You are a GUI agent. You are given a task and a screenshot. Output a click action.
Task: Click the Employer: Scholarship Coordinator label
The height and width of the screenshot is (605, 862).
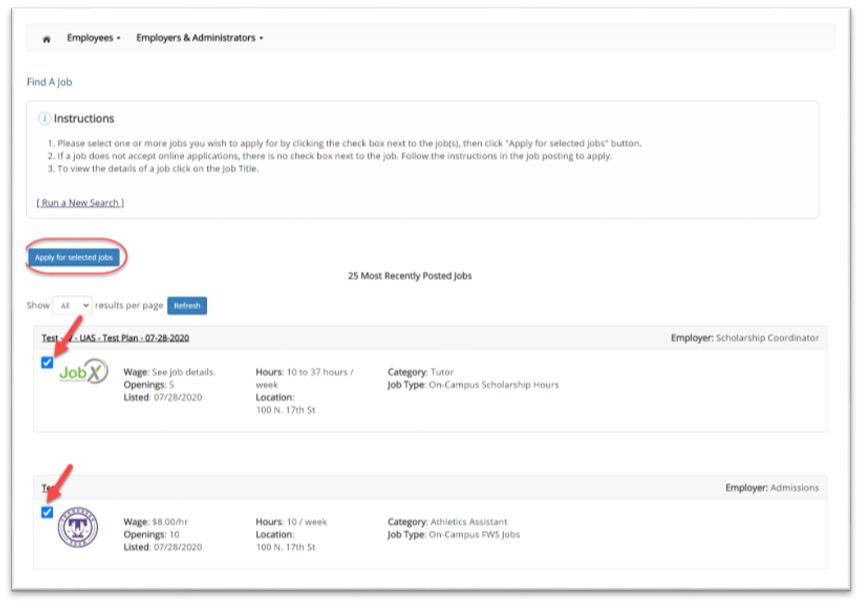(x=744, y=338)
